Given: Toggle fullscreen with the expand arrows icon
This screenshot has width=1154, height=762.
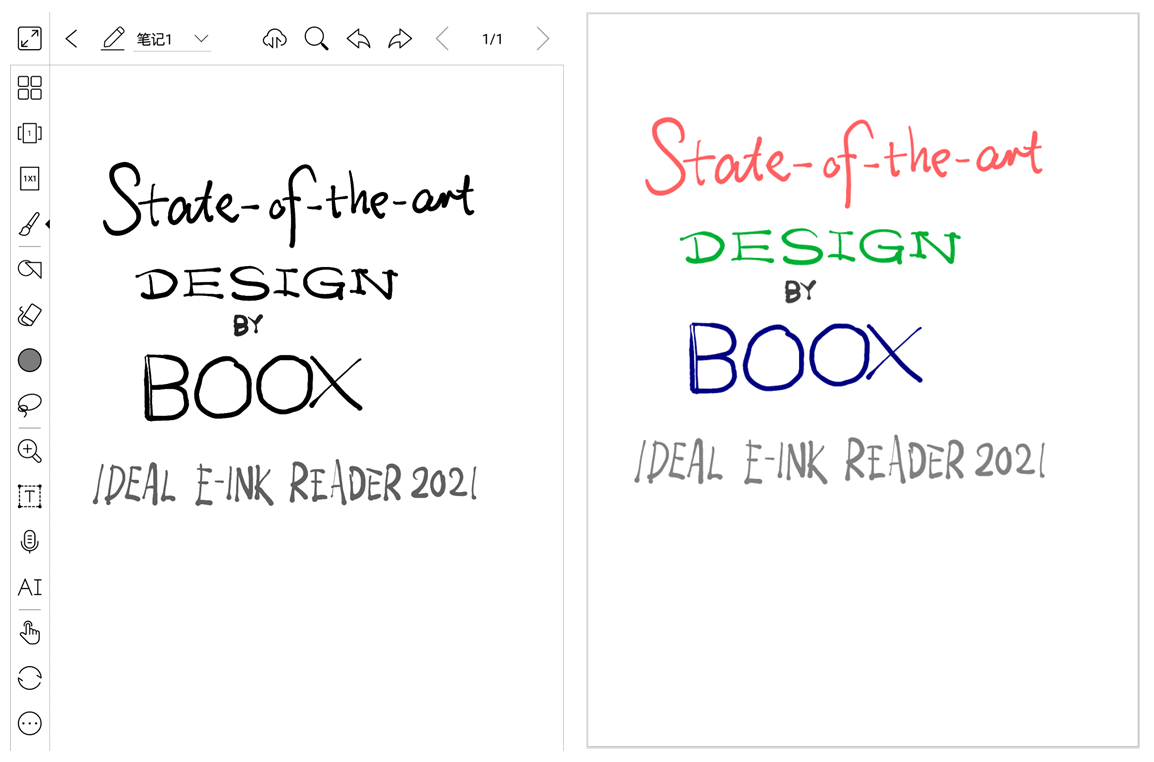Looking at the screenshot, I should tap(29, 38).
